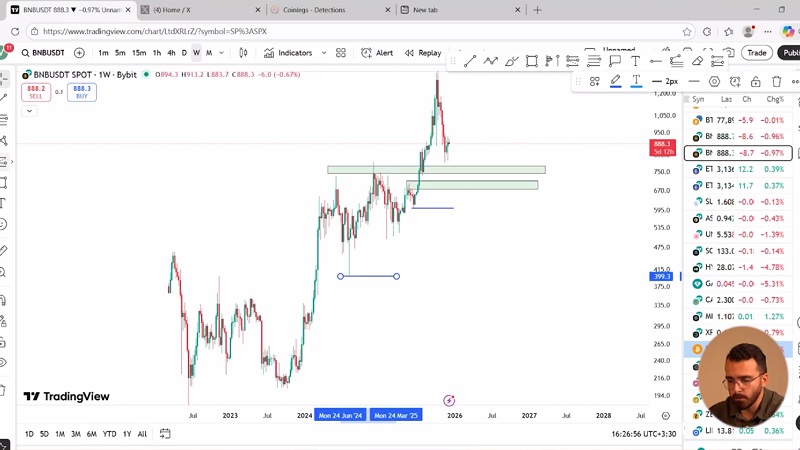
Task: Choose the text tool in floating toolbar
Action: click(x=635, y=61)
